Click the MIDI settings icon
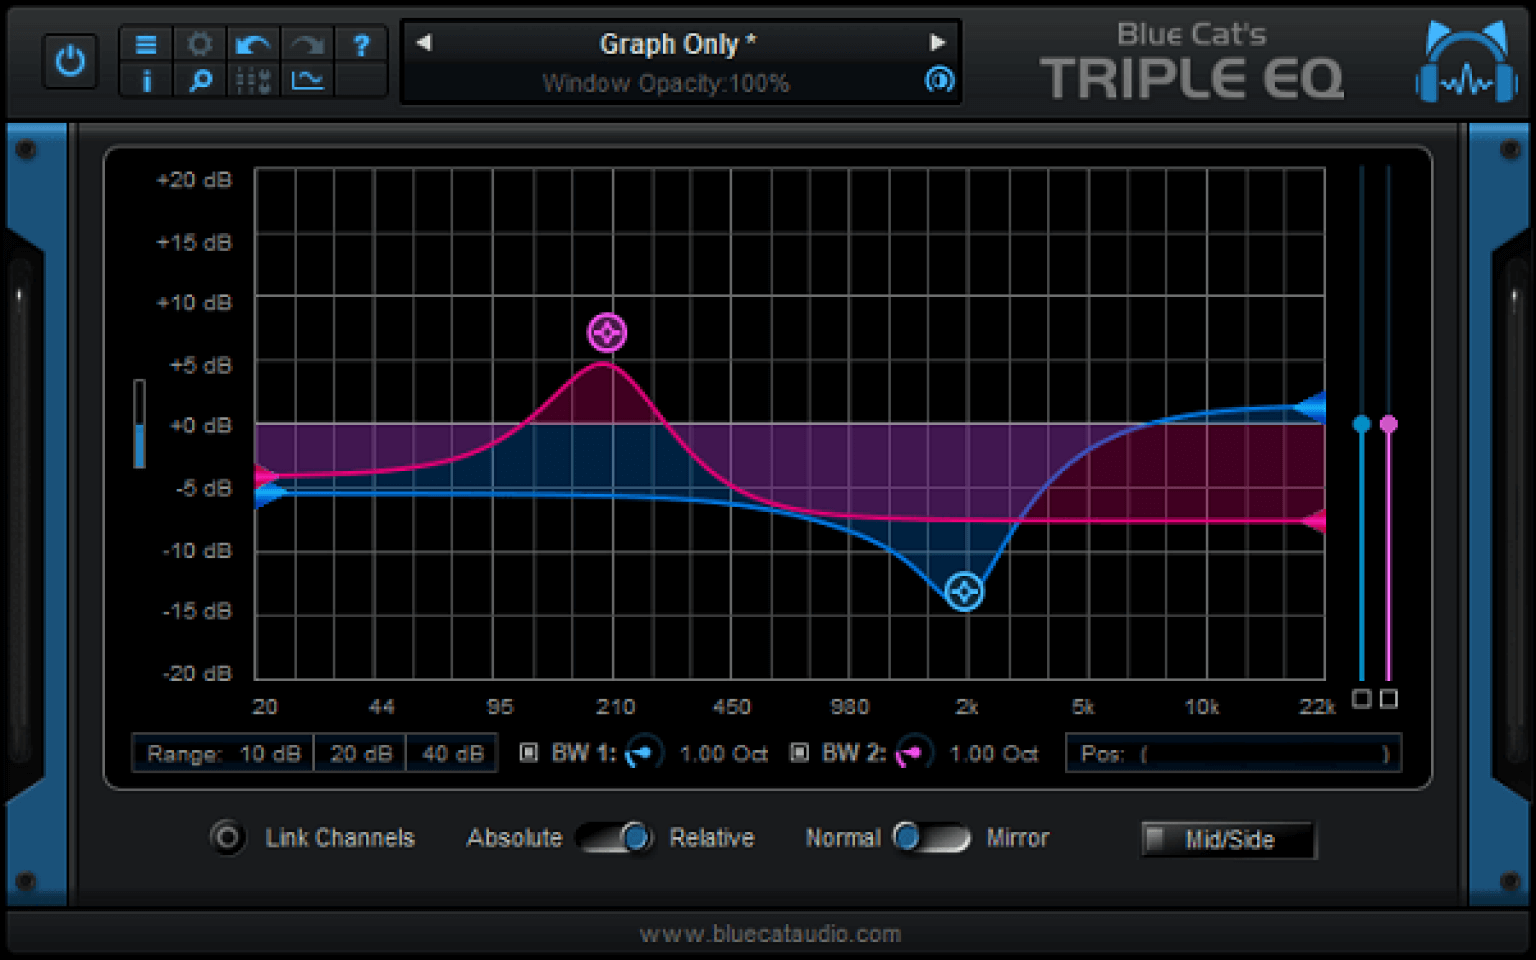Viewport: 1536px width, 960px height. coord(253,81)
